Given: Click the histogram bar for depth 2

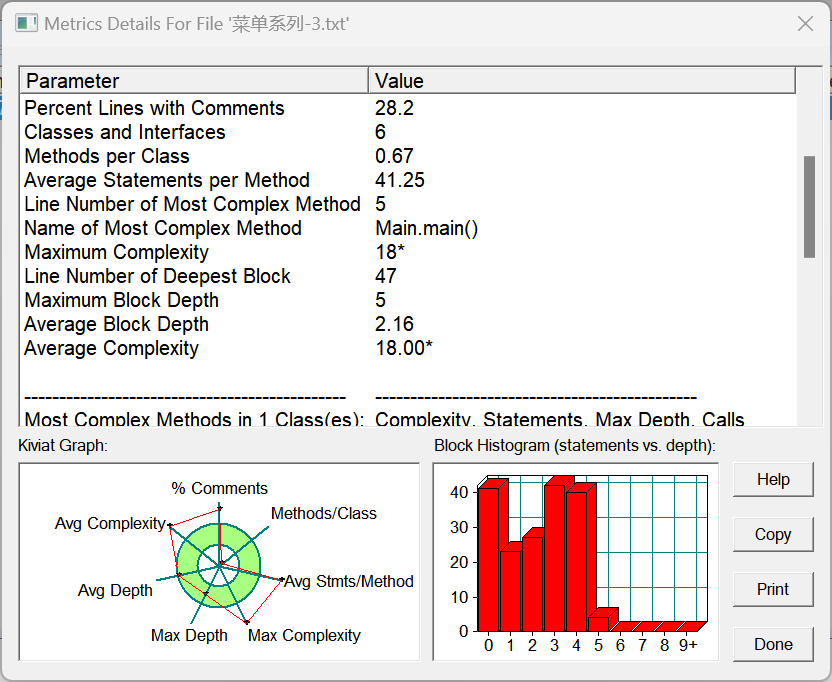Looking at the screenshot, I should click(533, 584).
